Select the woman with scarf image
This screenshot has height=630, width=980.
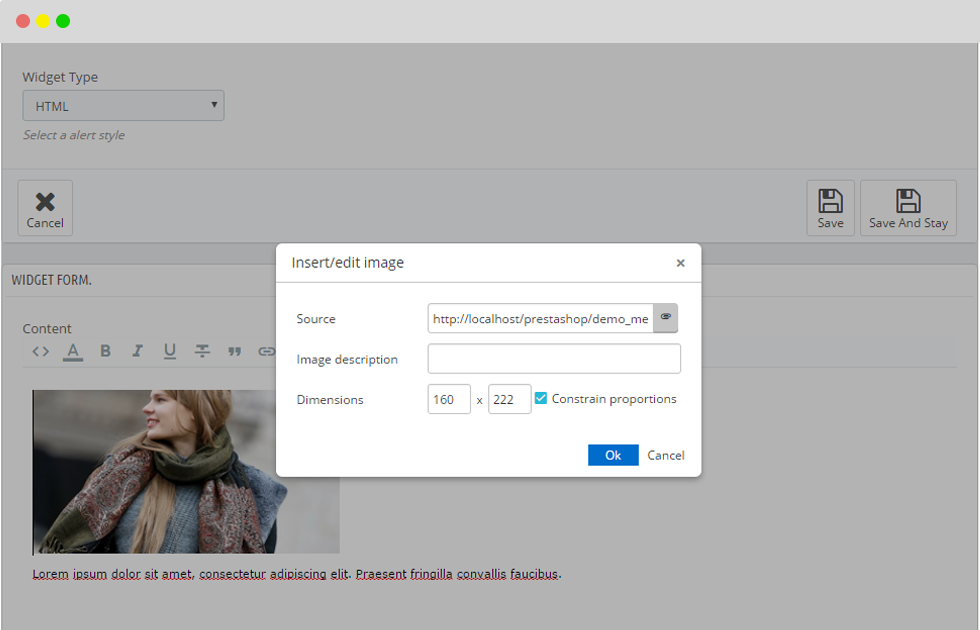pyautogui.click(x=186, y=472)
